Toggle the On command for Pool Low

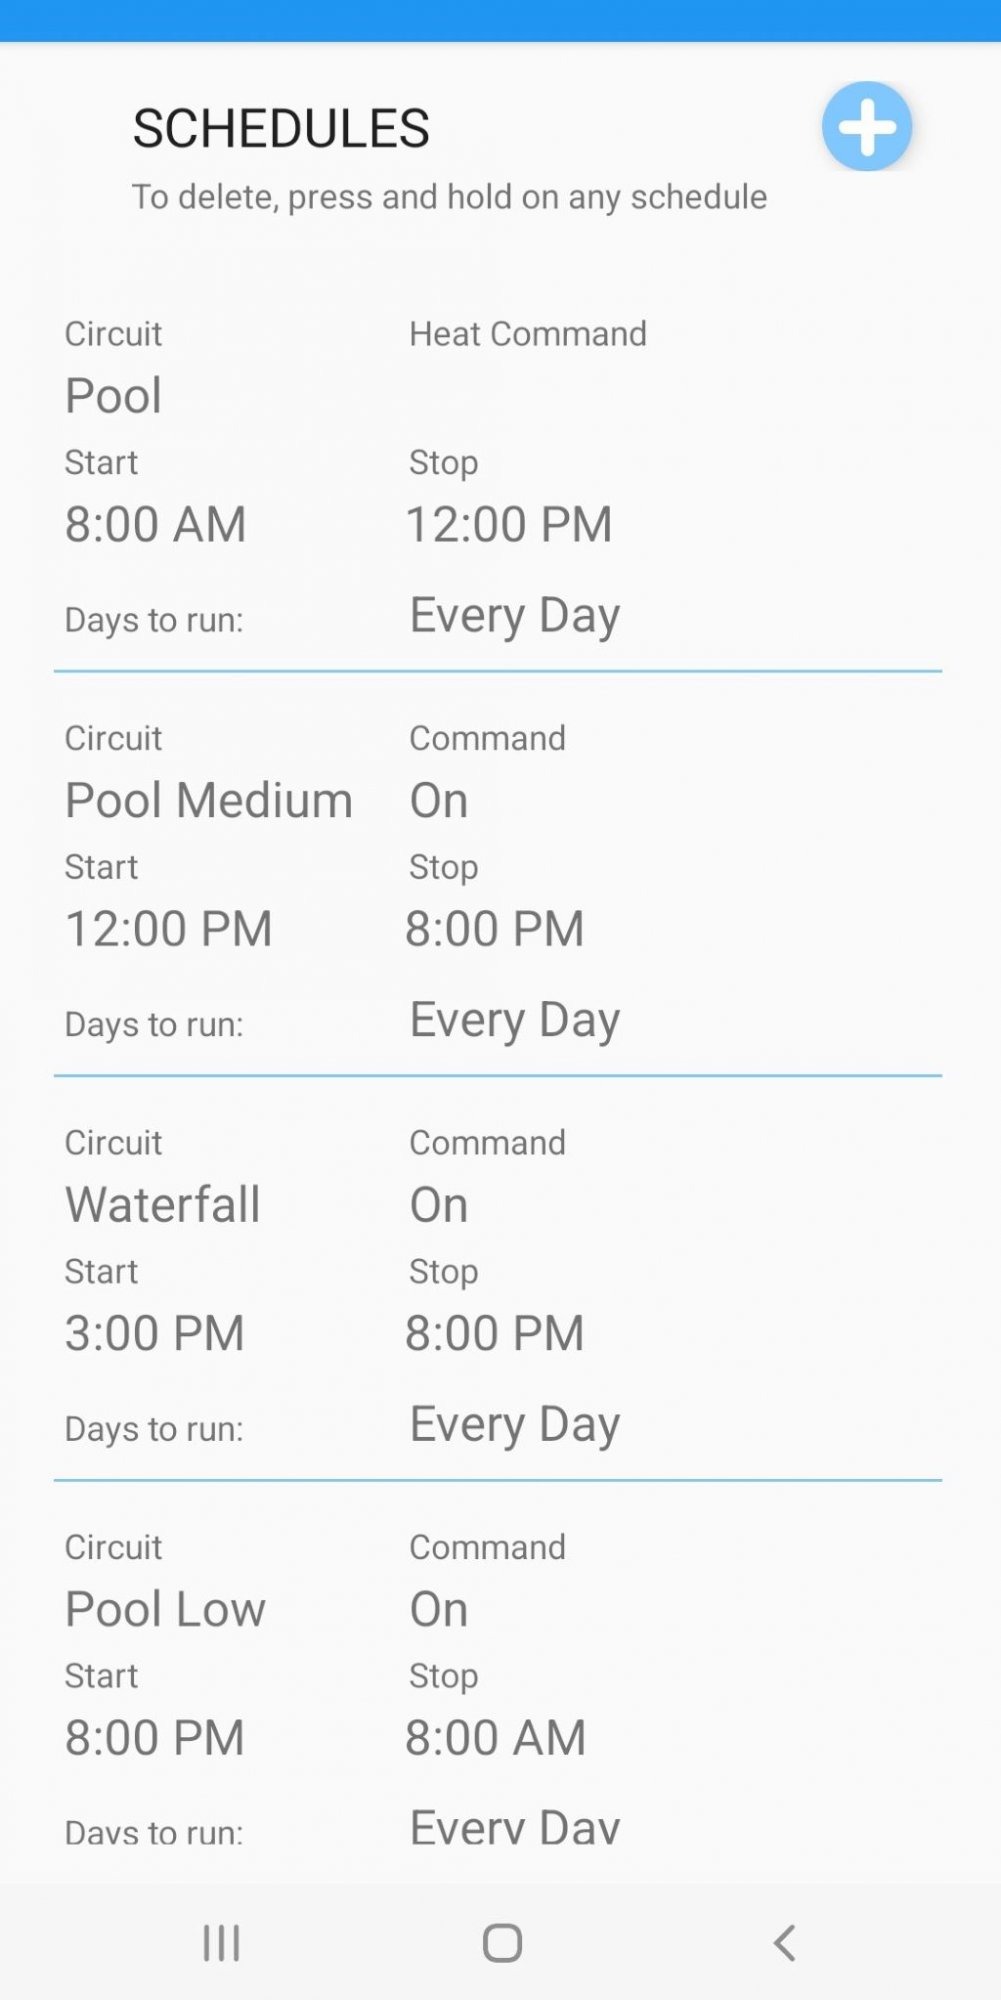pyautogui.click(x=439, y=1609)
